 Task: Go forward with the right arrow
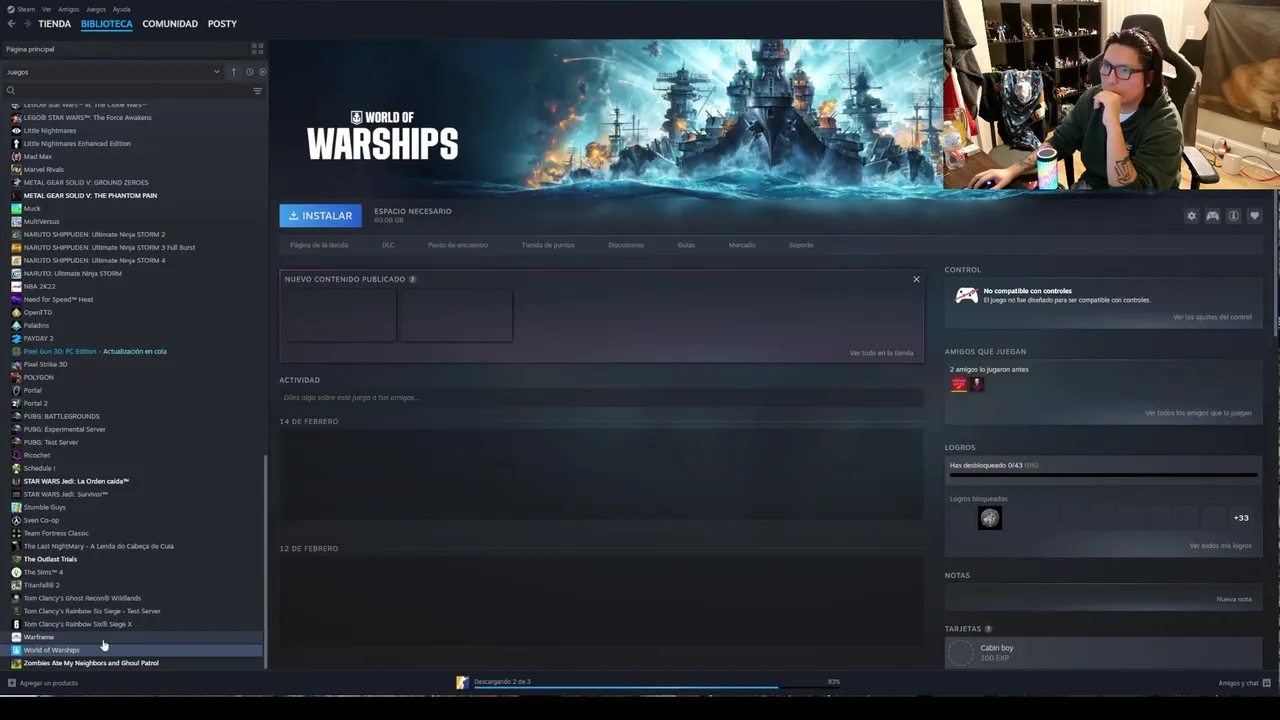[28, 23]
